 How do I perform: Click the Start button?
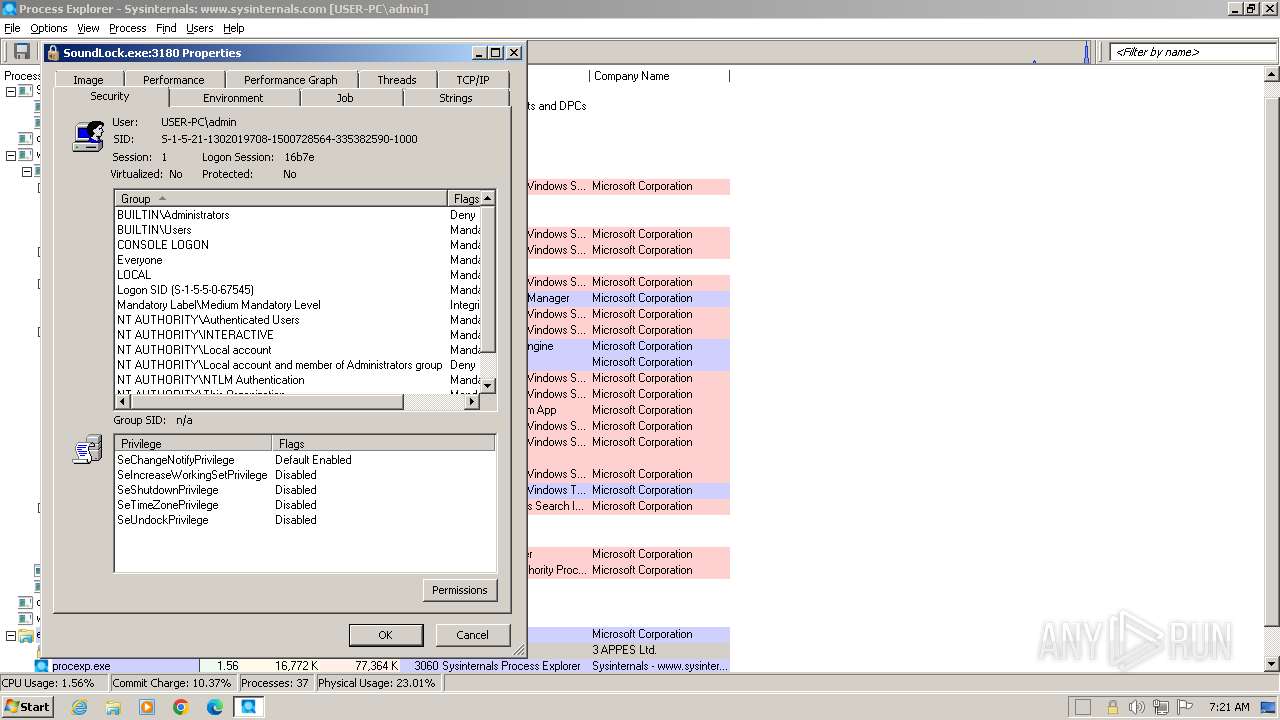click(27, 707)
